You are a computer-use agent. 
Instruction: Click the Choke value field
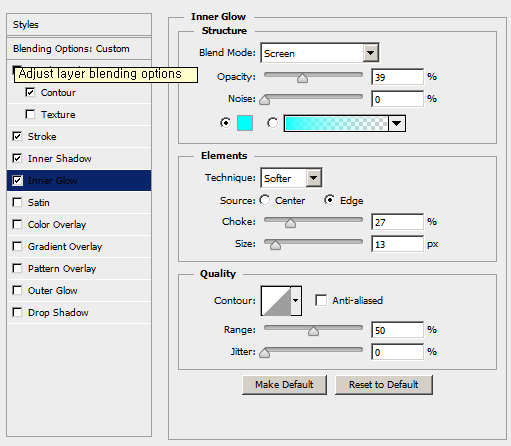(x=397, y=222)
